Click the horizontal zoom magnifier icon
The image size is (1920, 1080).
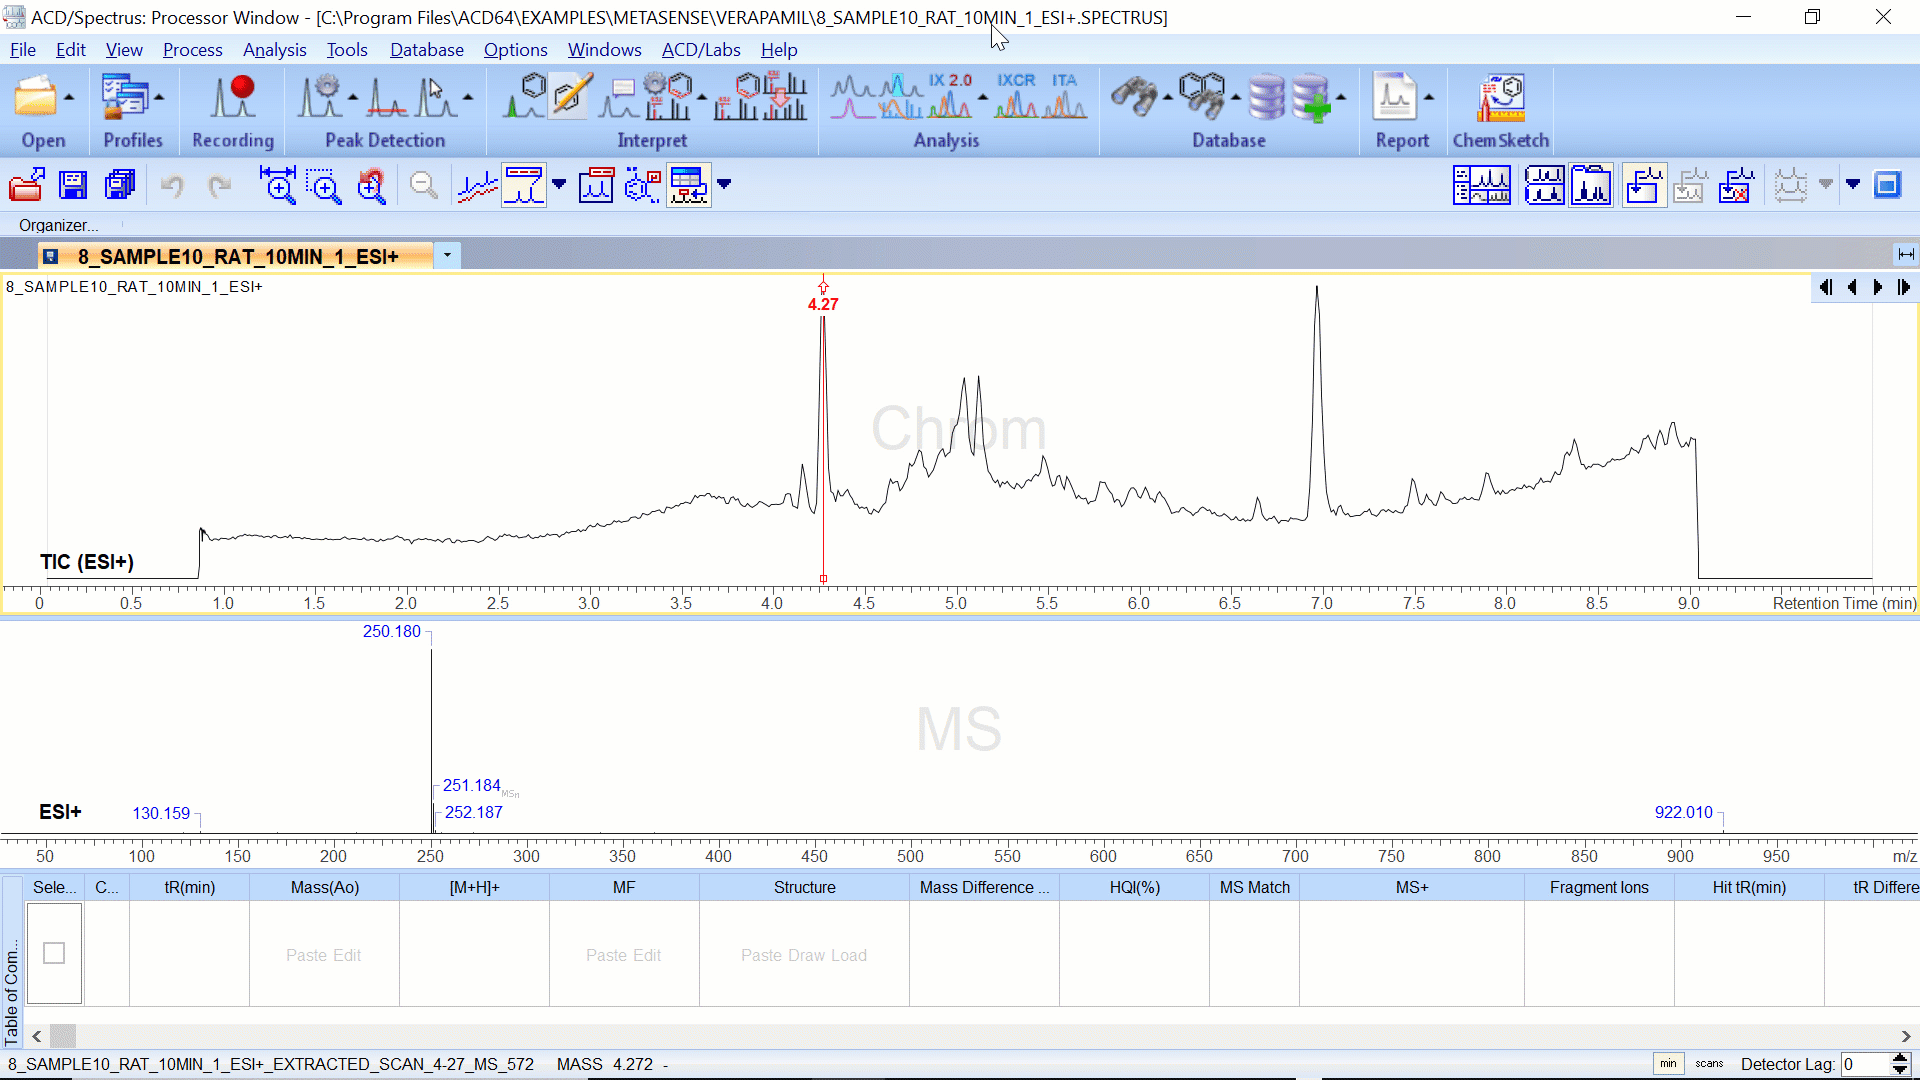point(278,185)
